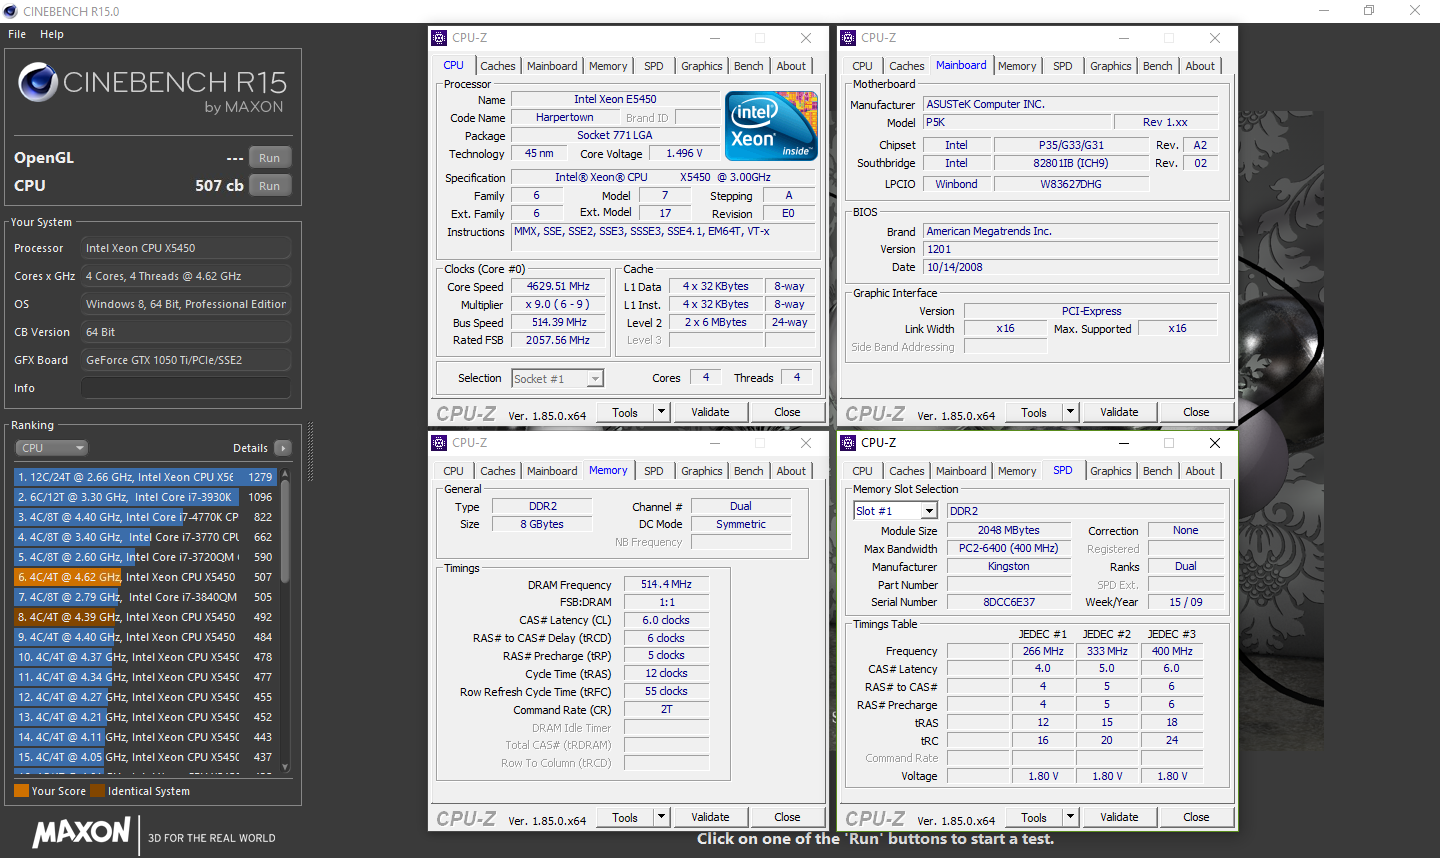The width and height of the screenshot is (1440, 858).
Task: Click scrollbar down arrow in ranking list
Action: tap(285, 768)
